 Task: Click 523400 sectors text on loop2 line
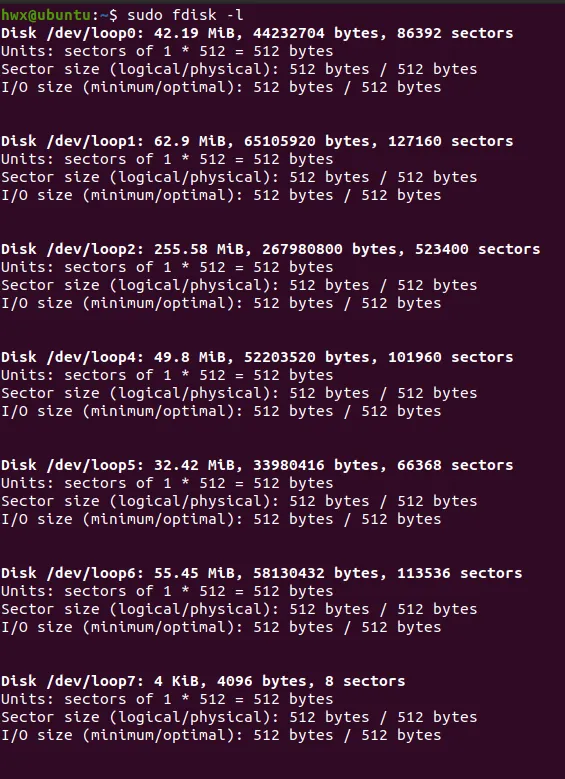click(478, 249)
